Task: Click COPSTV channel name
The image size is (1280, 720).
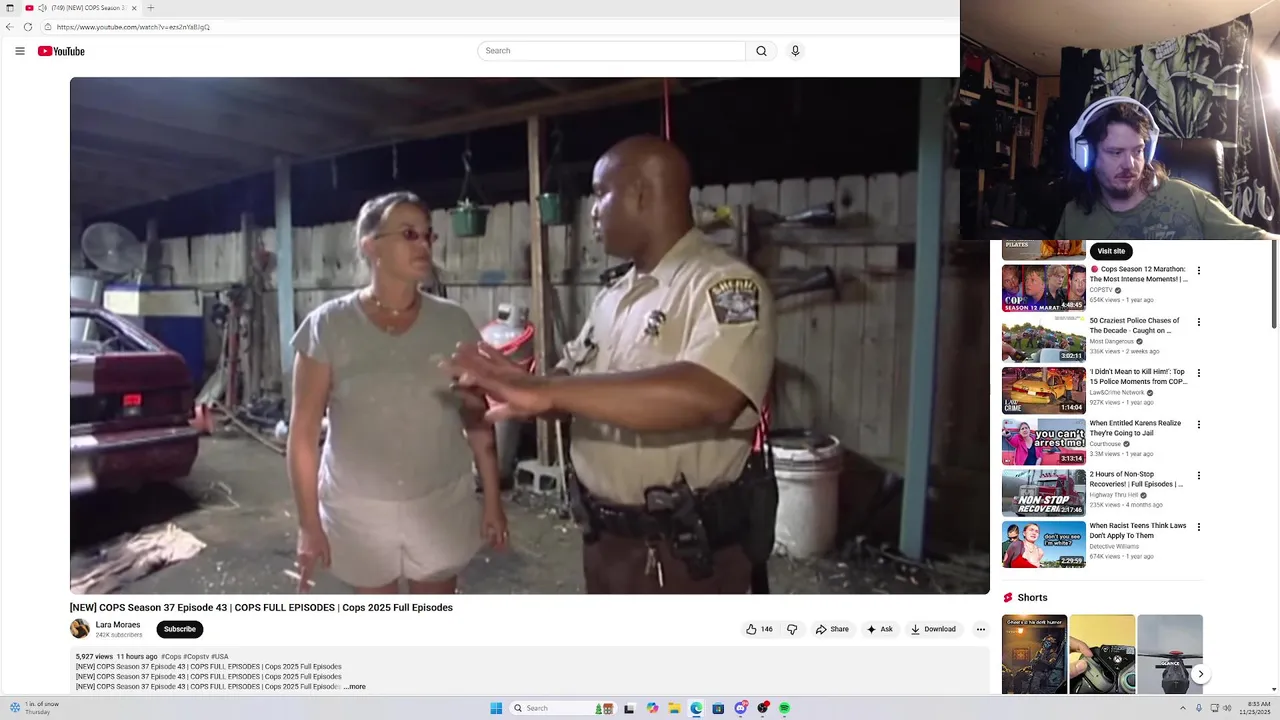Action: tap(1101, 290)
